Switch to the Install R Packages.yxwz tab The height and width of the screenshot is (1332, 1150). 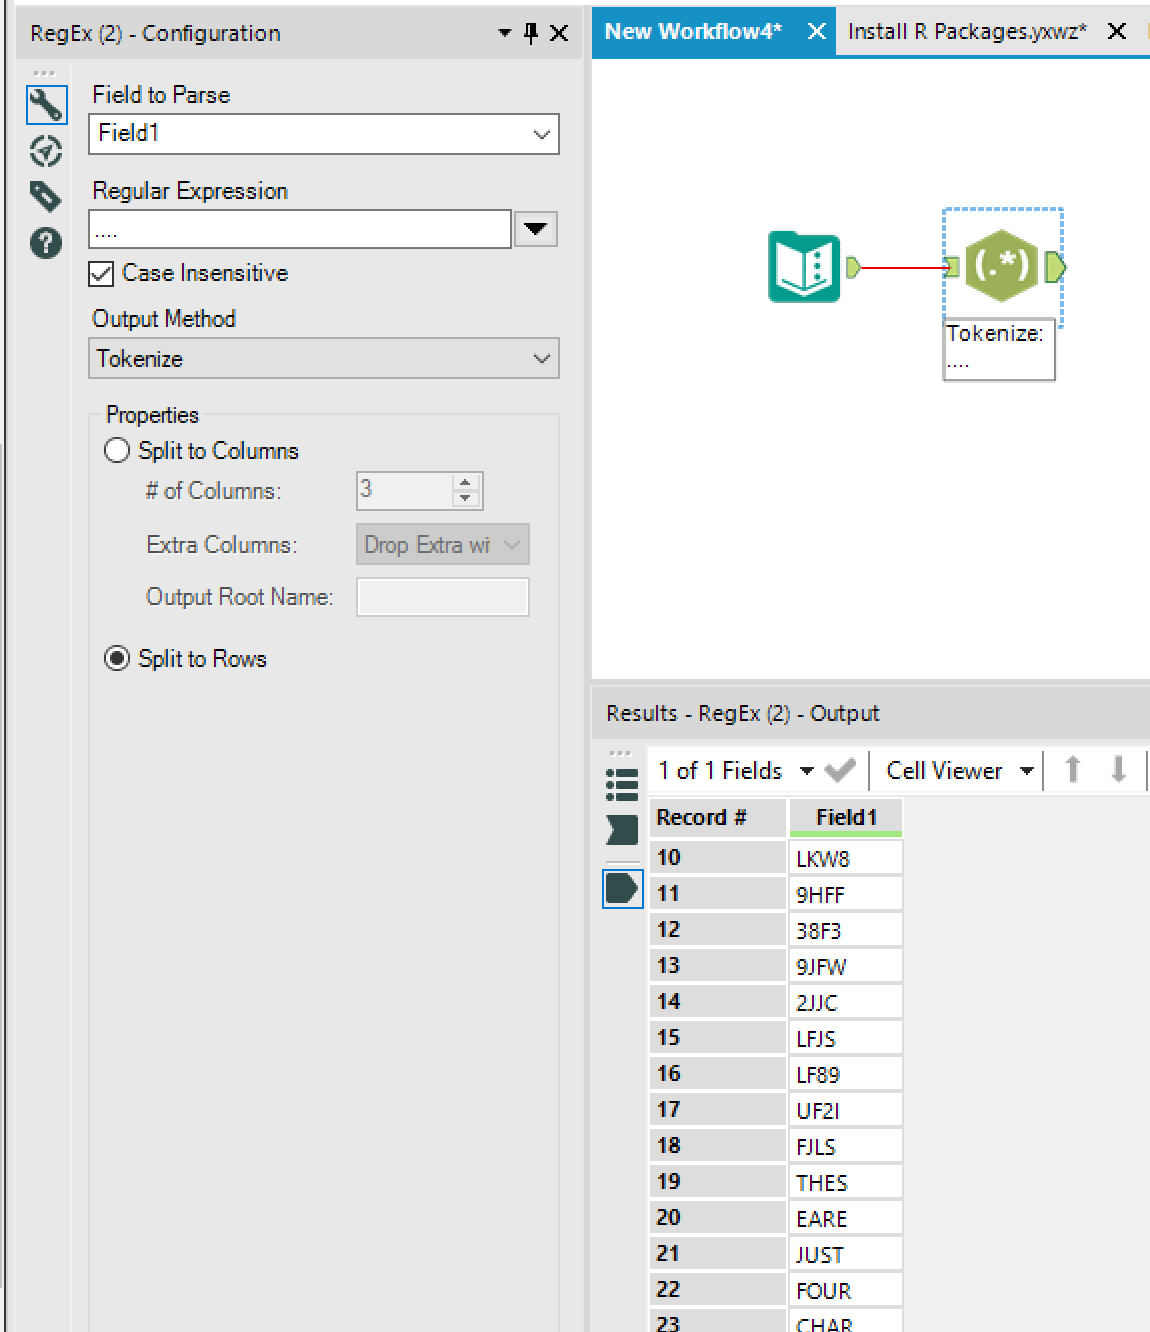tap(966, 31)
